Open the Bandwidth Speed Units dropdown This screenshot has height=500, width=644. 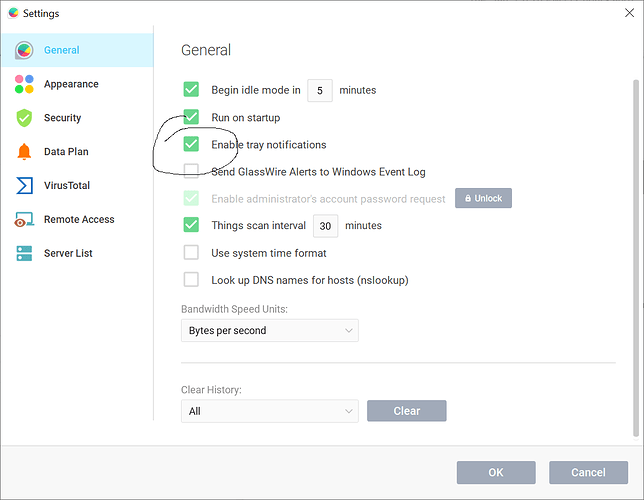(x=269, y=330)
